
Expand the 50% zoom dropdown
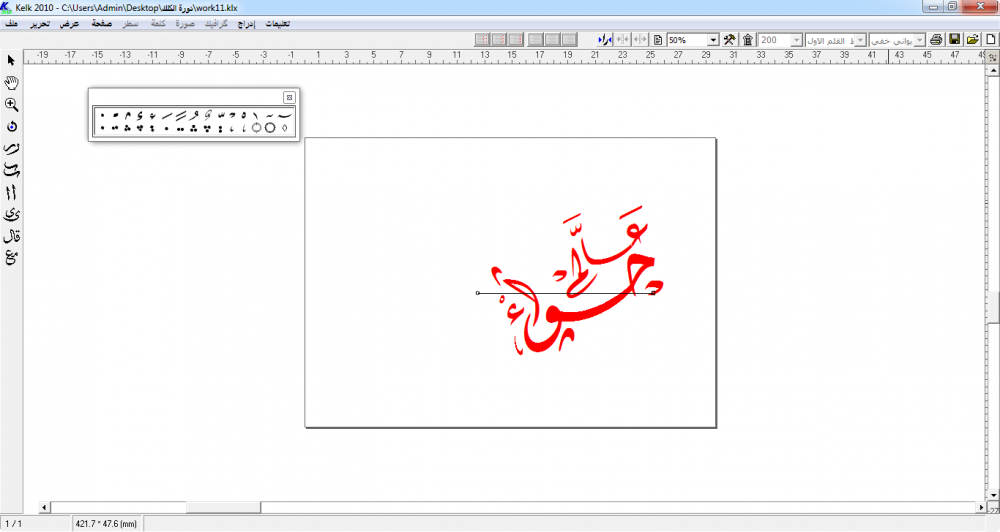click(713, 40)
